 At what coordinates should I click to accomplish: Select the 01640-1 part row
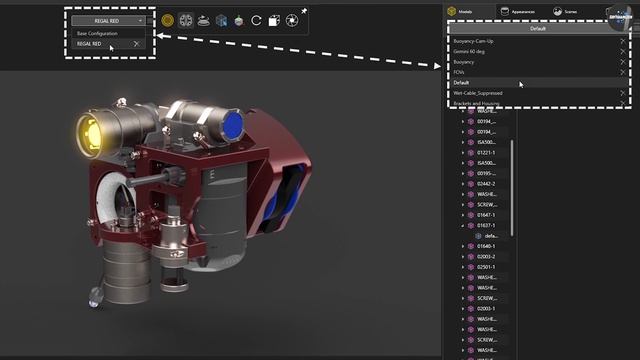486,246
